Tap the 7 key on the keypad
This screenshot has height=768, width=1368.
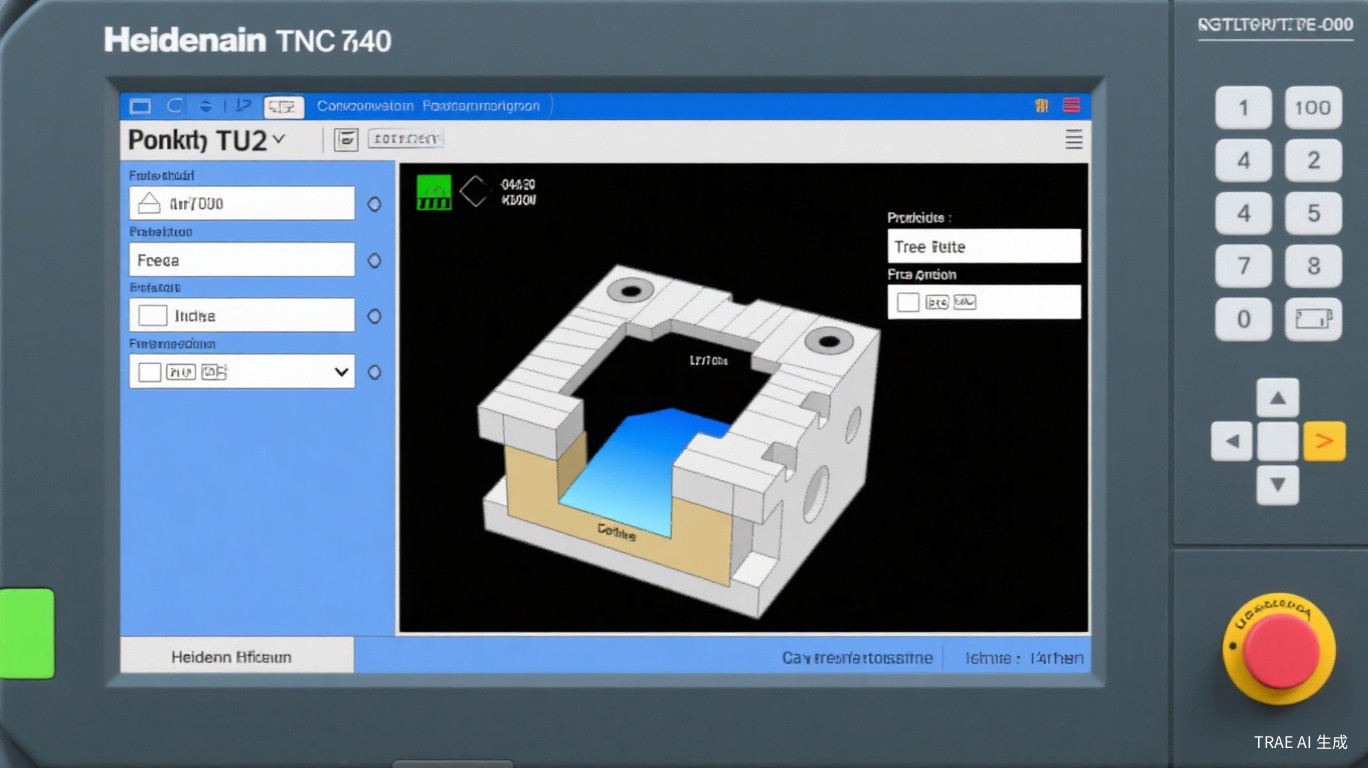(x=1244, y=266)
